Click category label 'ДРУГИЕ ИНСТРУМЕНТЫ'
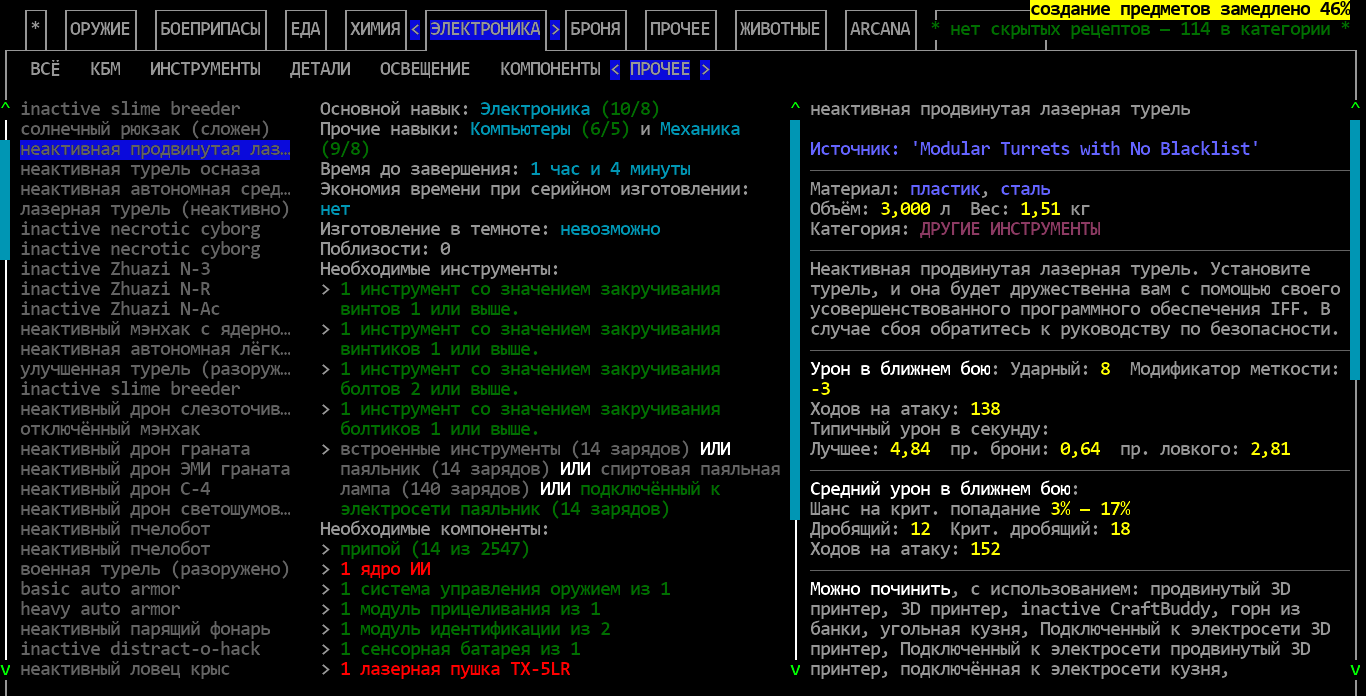 tap(1010, 229)
